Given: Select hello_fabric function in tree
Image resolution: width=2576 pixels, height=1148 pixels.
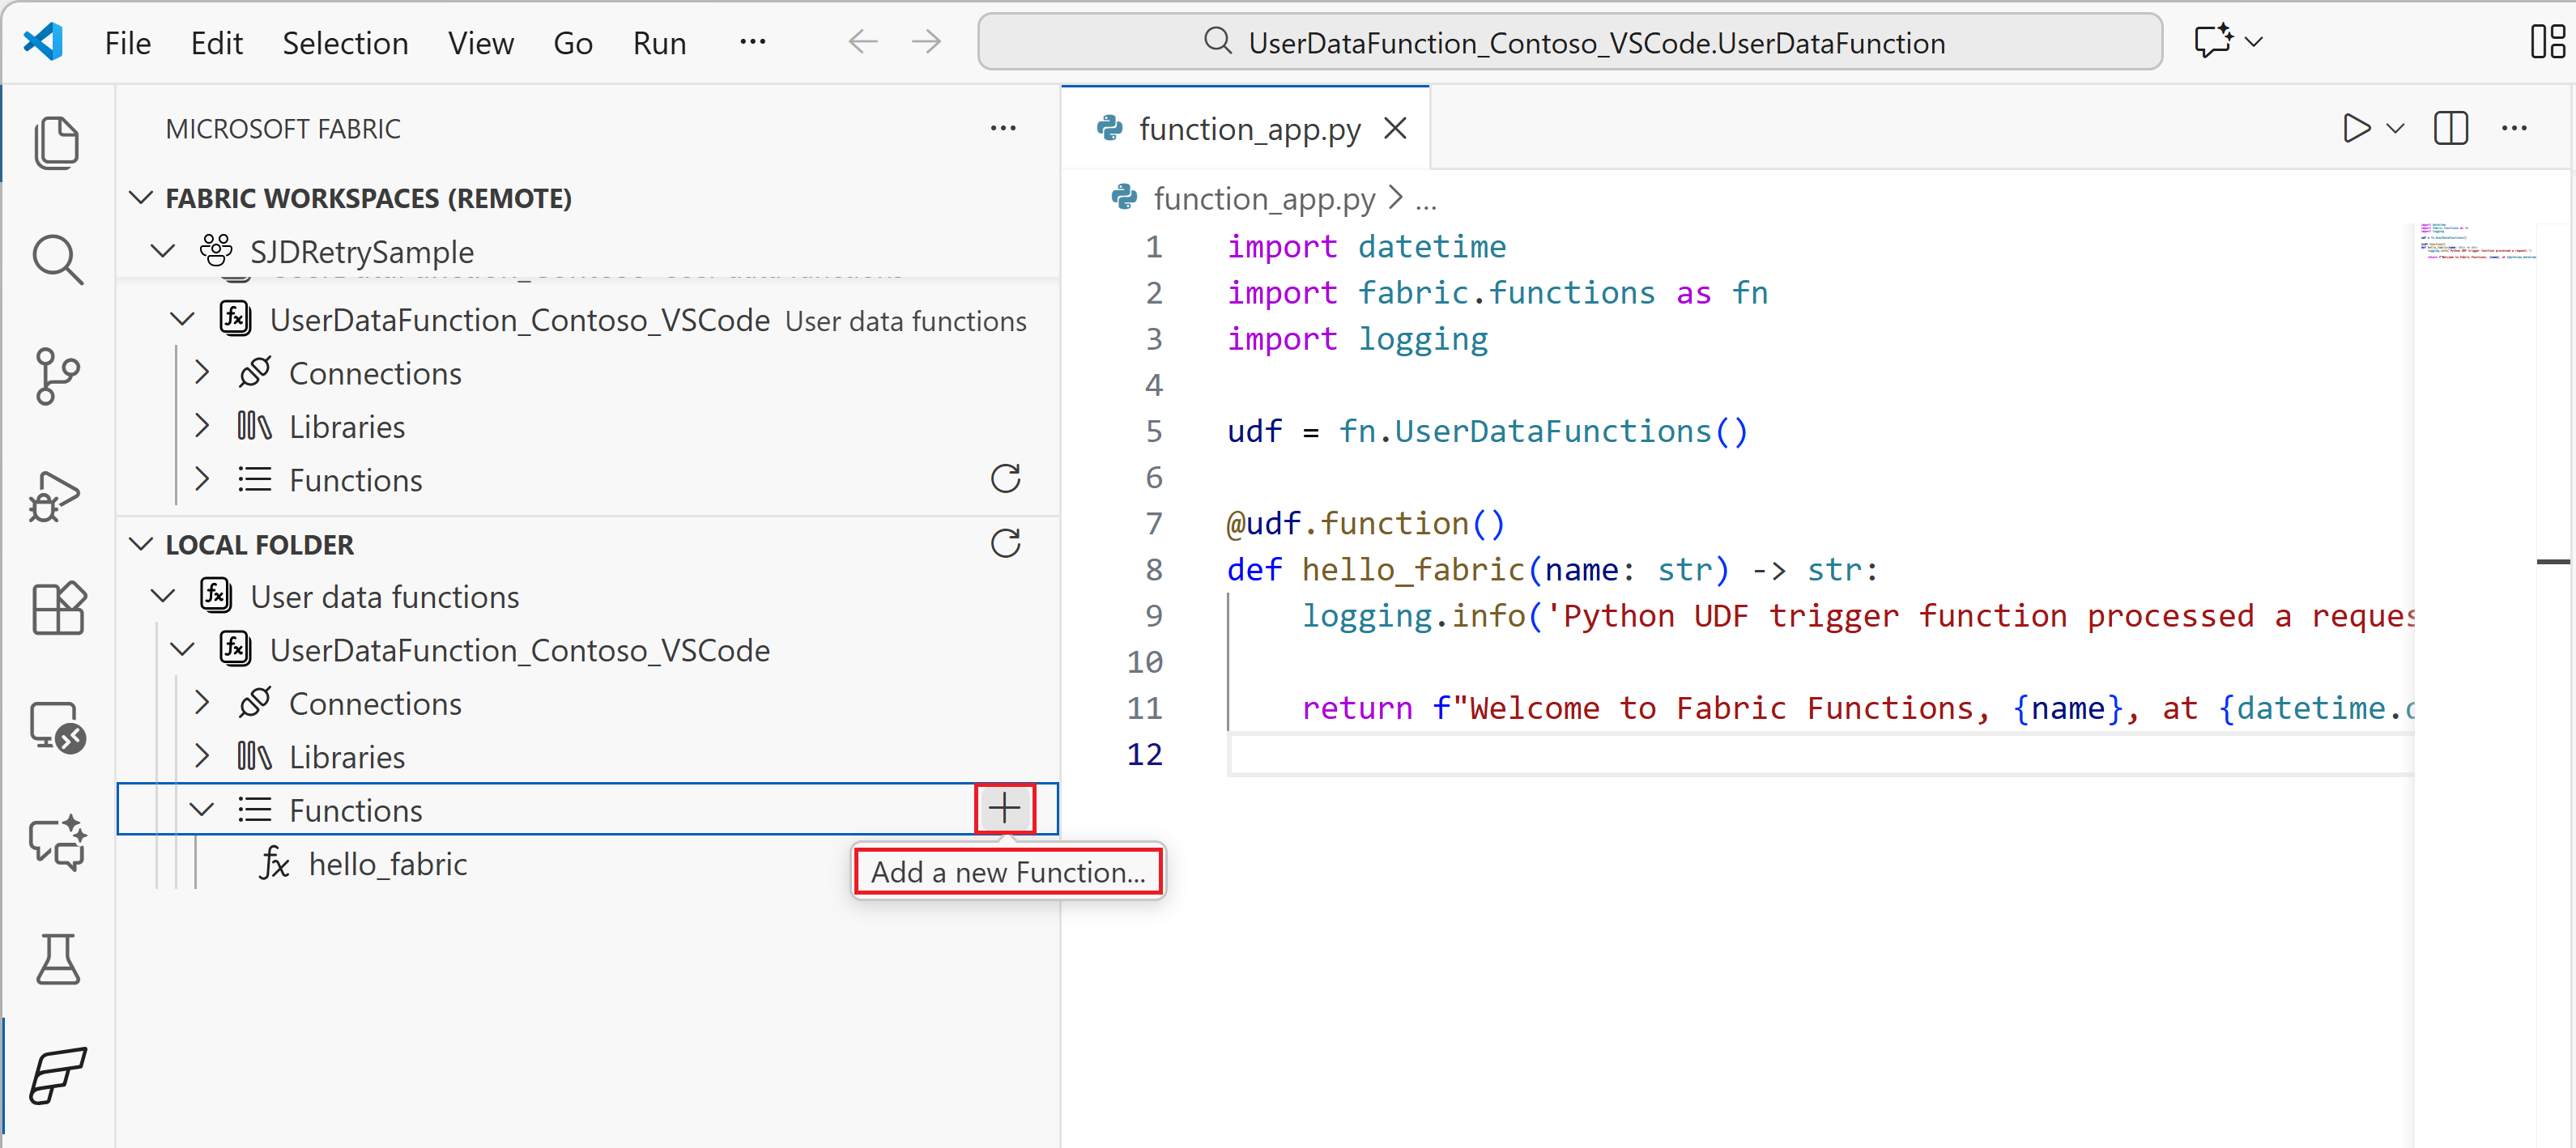Looking at the screenshot, I should (x=387, y=864).
